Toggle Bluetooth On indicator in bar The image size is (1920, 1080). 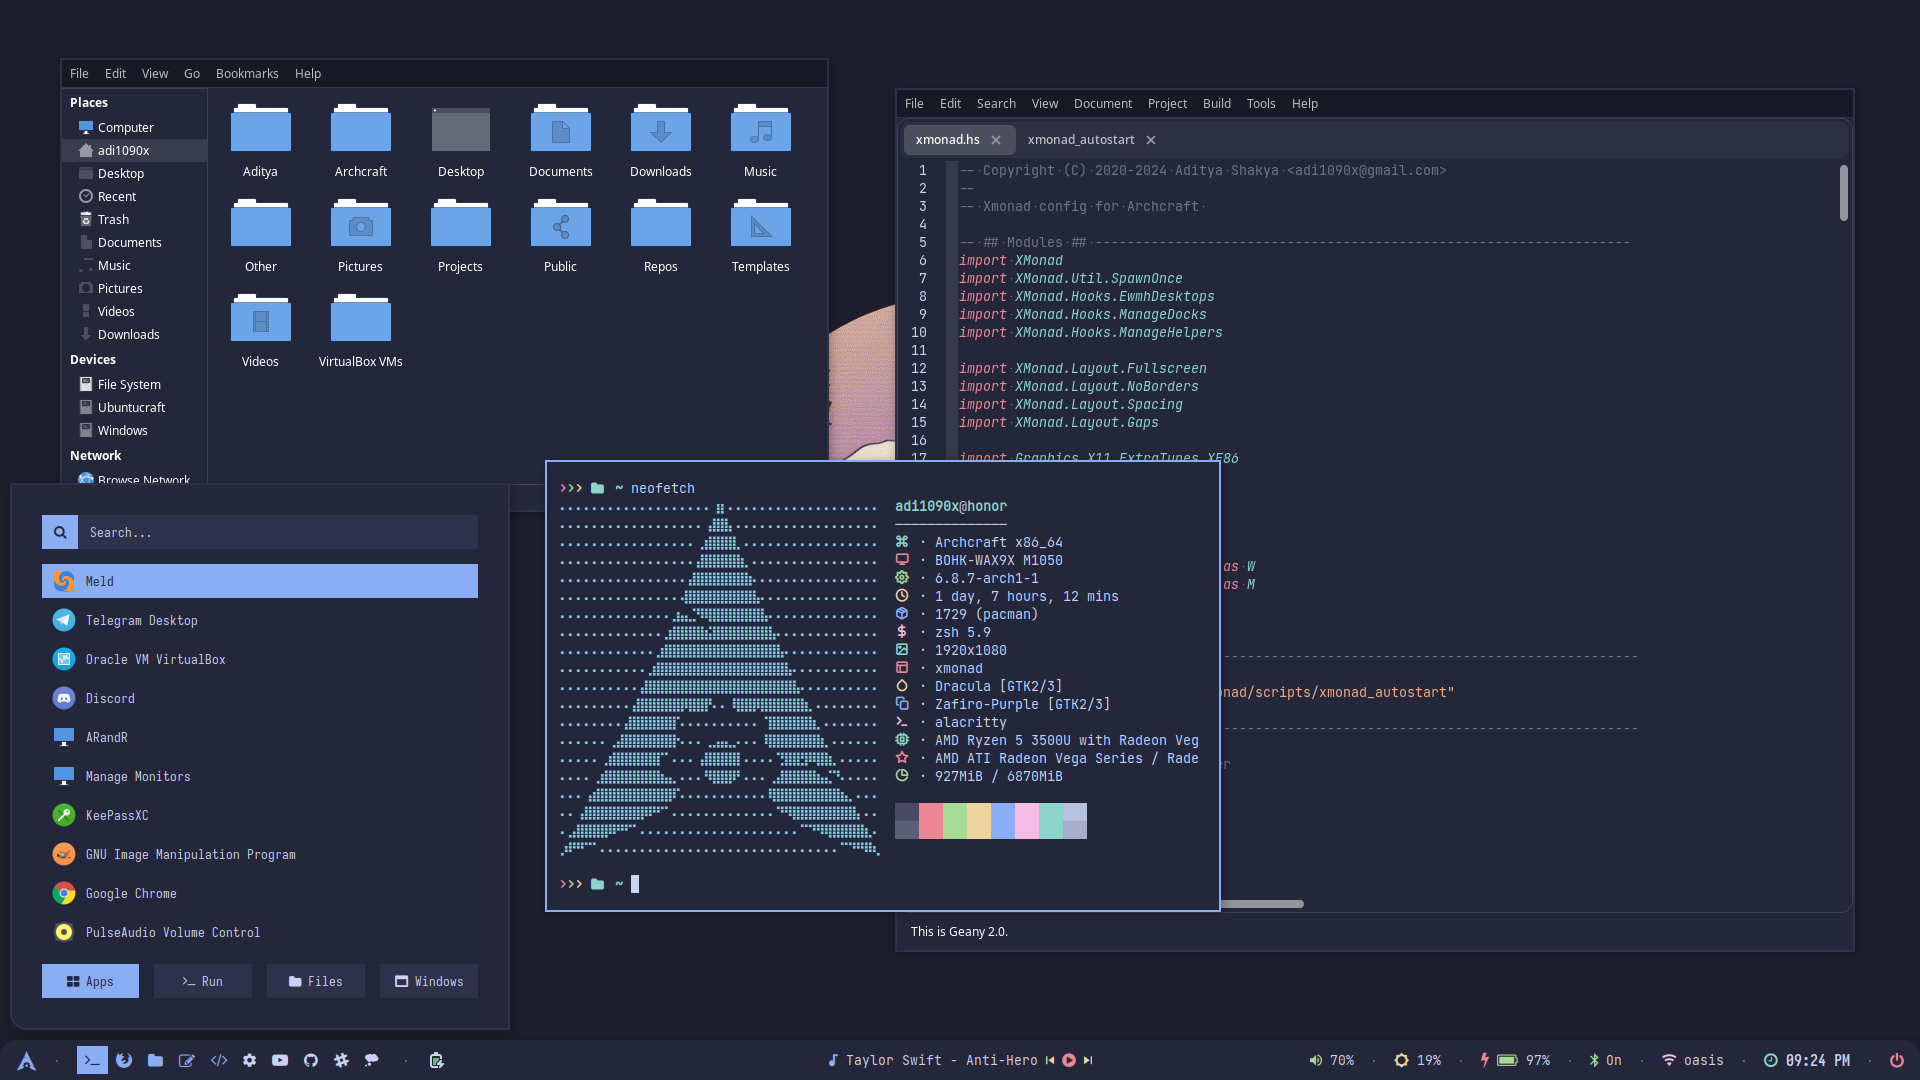point(1605,1060)
